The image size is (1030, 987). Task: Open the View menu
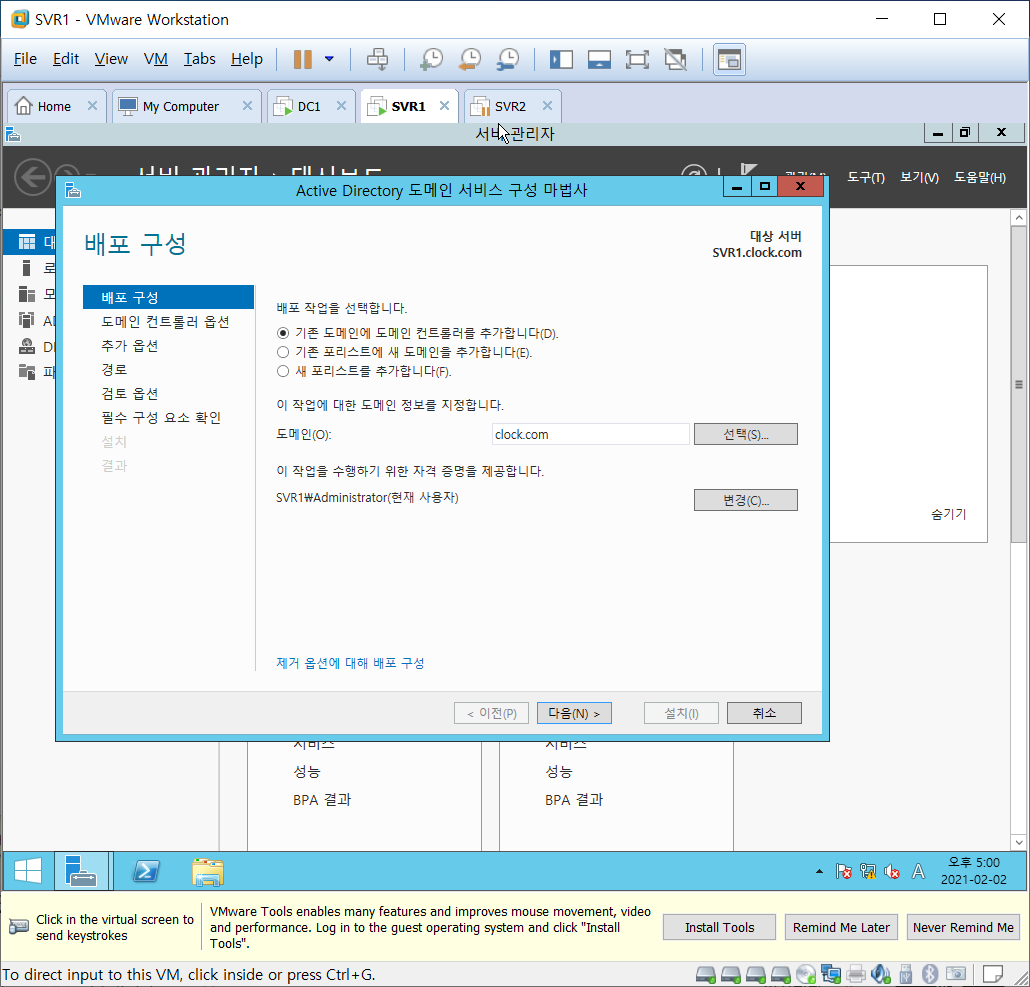(x=111, y=59)
